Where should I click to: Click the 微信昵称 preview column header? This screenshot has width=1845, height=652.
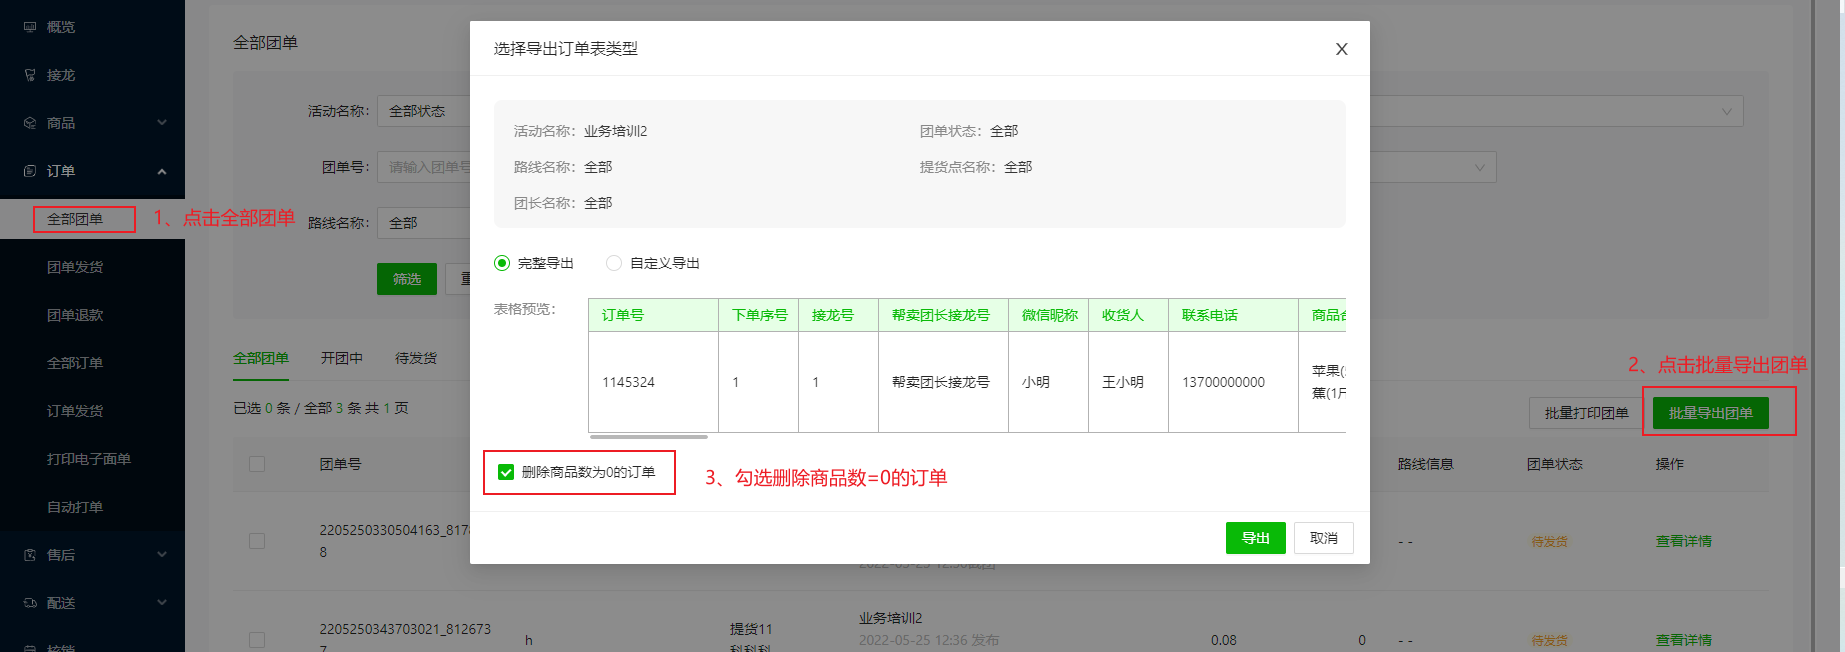click(x=1049, y=315)
